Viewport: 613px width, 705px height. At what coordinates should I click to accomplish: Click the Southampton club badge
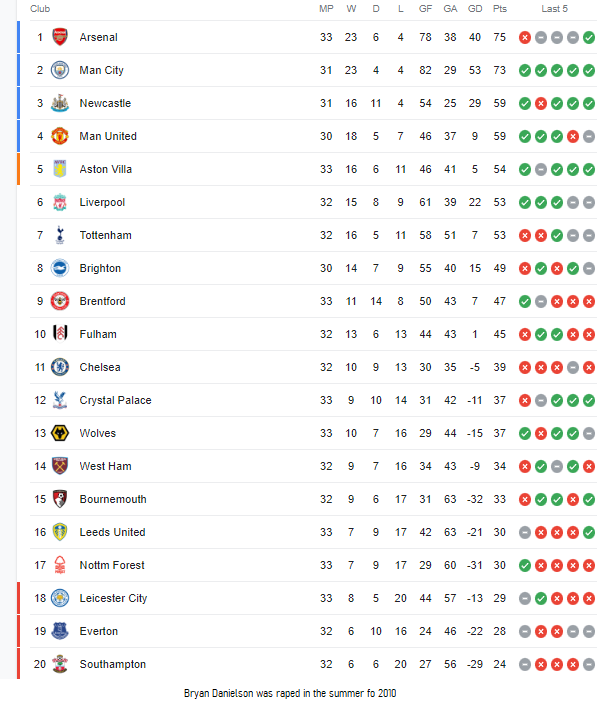click(60, 664)
